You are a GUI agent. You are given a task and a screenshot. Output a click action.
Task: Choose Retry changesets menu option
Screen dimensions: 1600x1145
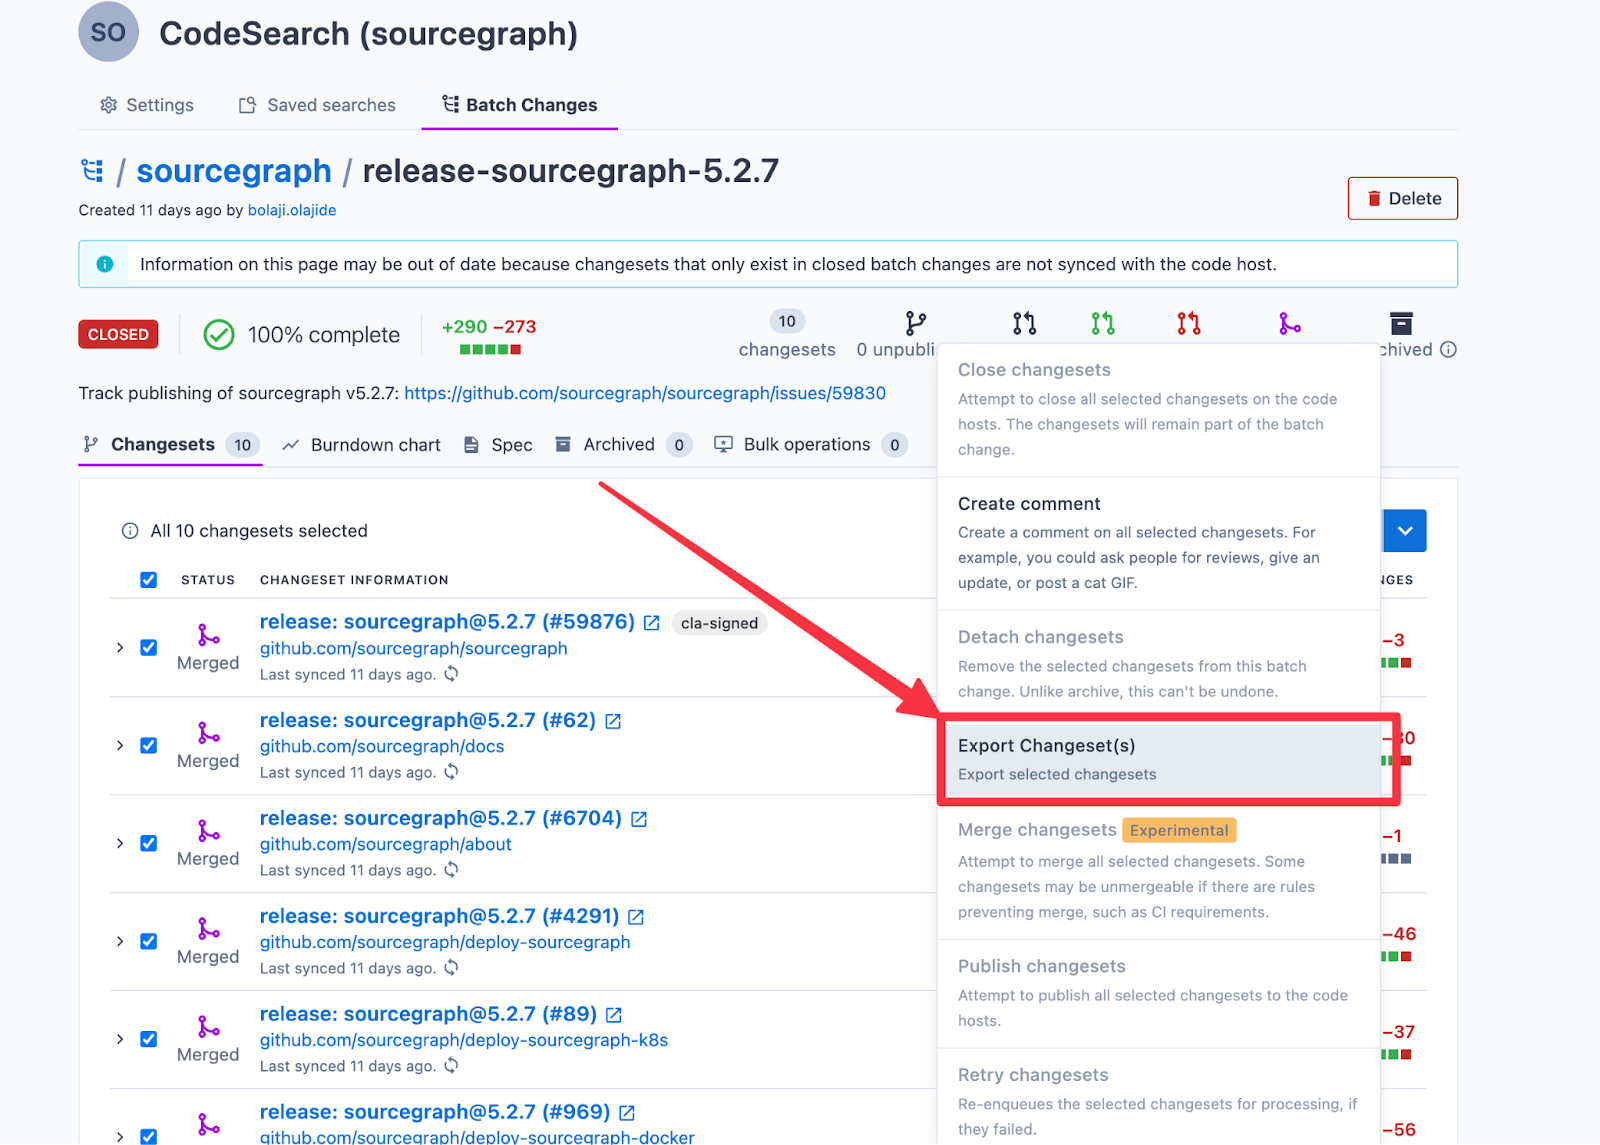click(1159, 1097)
